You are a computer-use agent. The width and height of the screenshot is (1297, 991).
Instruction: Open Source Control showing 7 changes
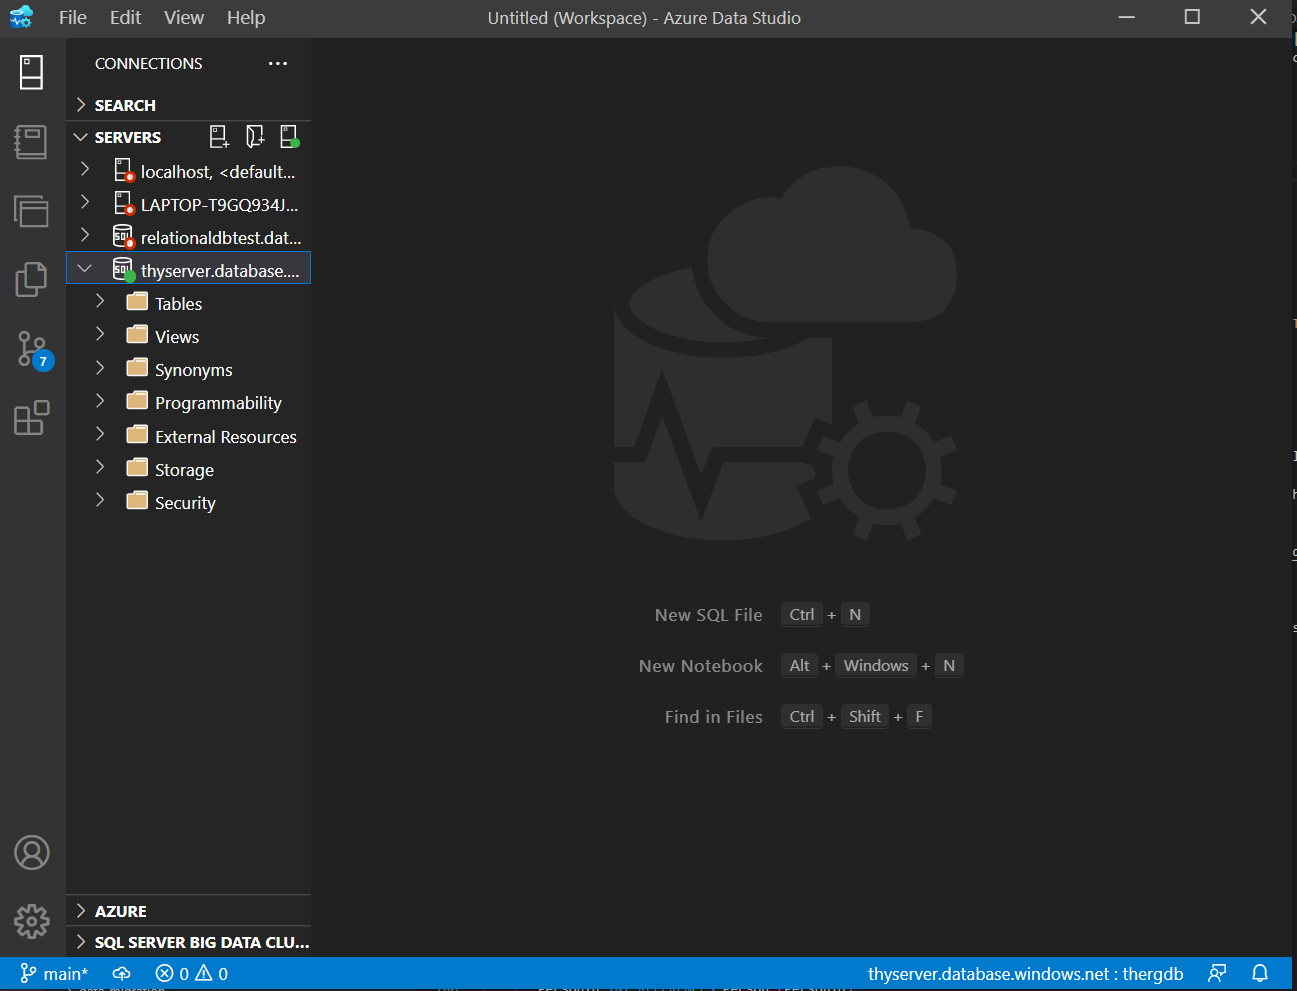click(31, 349)
